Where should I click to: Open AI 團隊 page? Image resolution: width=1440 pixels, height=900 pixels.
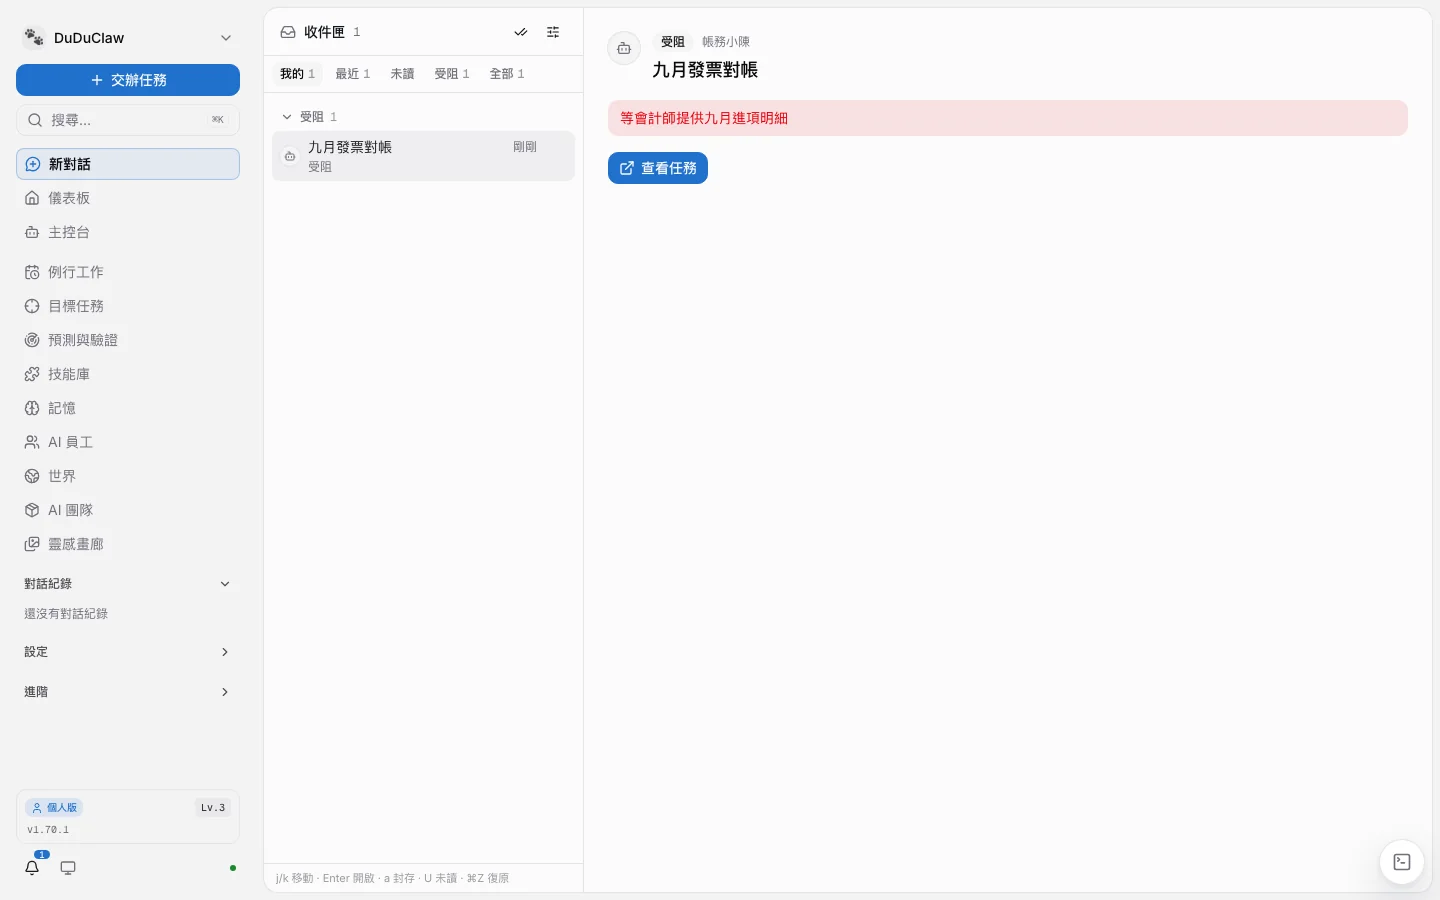128,510
